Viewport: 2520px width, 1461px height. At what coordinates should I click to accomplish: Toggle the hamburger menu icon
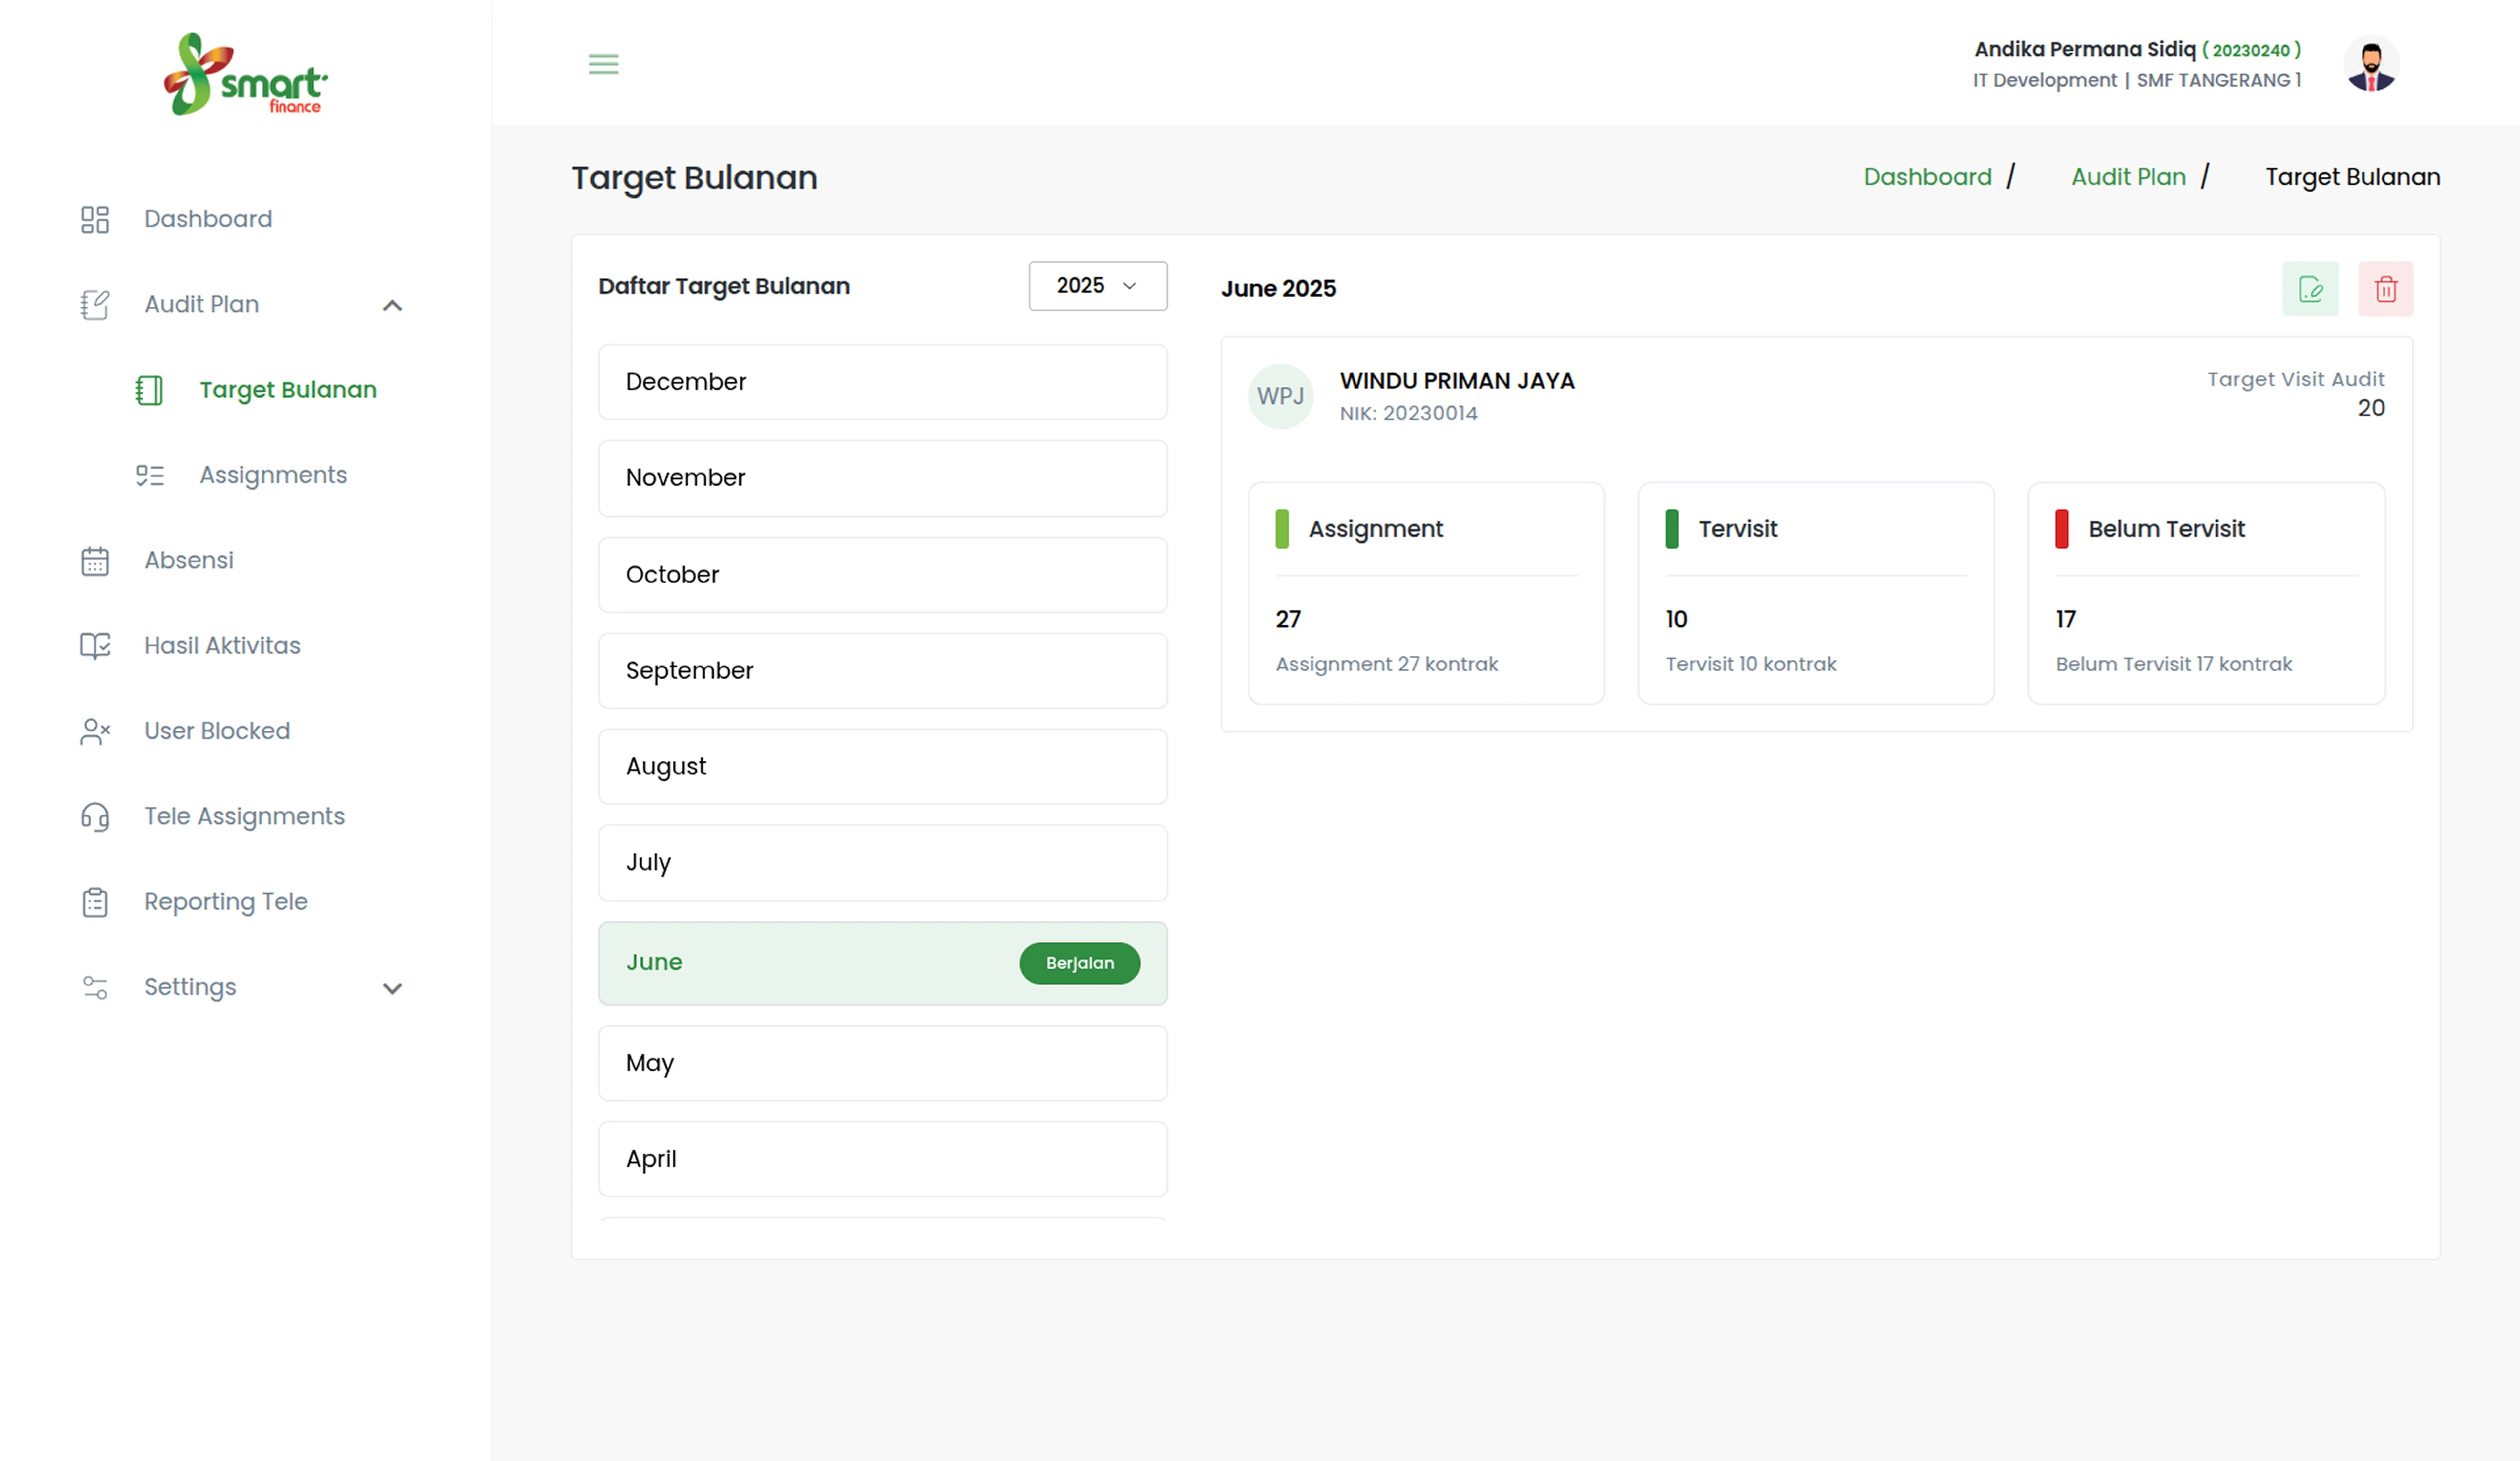click(603, 64)
